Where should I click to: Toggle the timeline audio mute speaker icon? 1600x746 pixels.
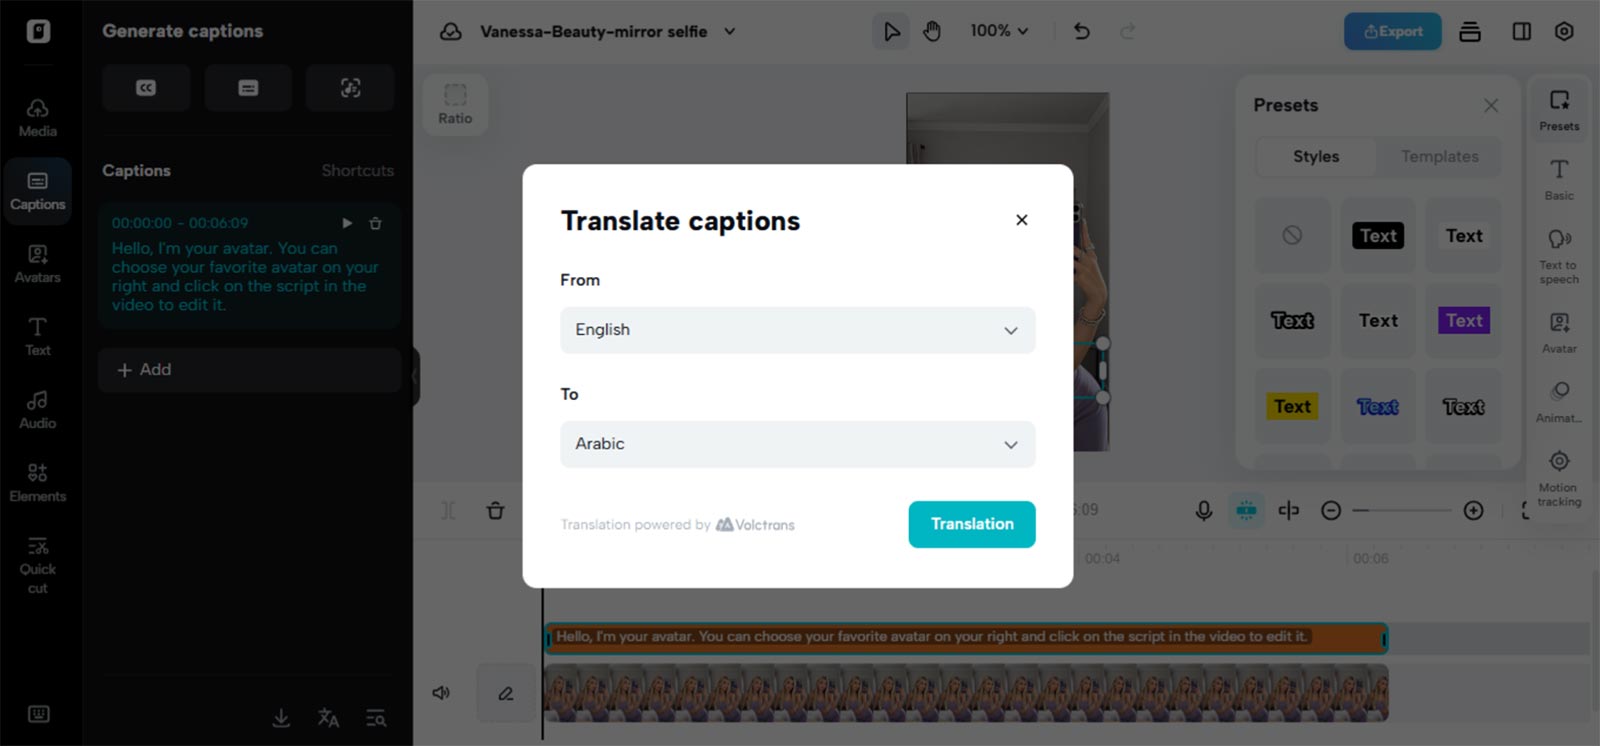click(x=440, y=692)
